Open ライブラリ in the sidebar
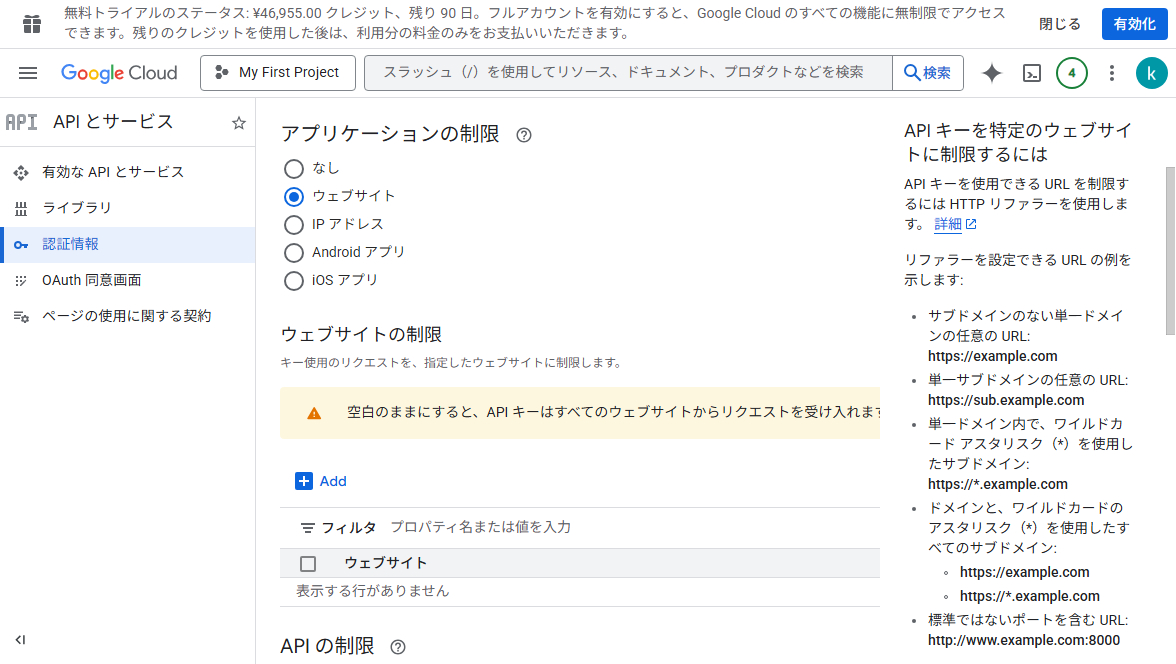 point(77,208)
